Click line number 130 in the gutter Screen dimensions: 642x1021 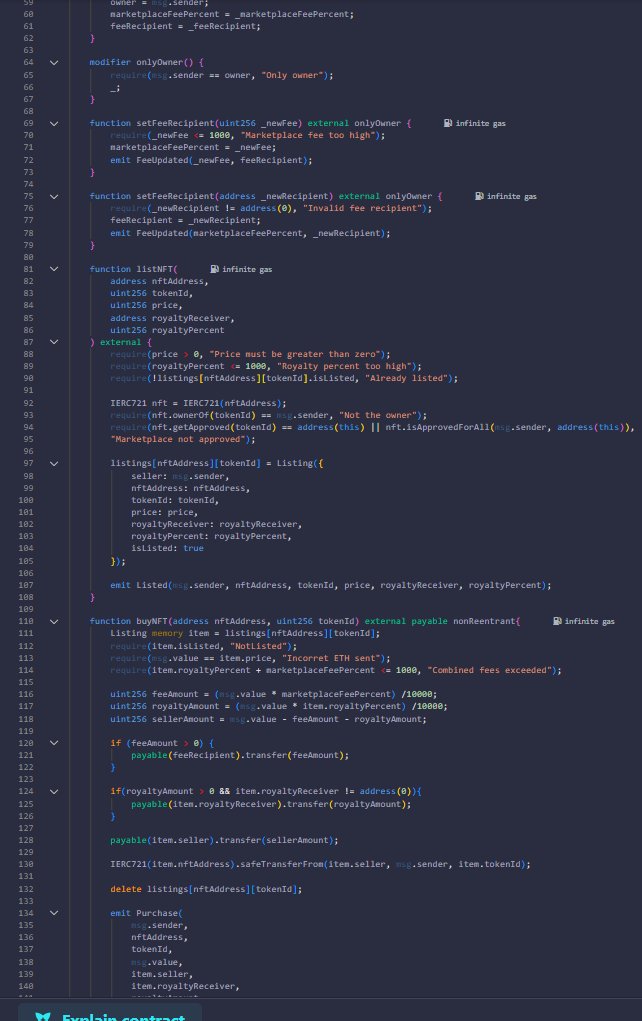[x=26, y=864]
